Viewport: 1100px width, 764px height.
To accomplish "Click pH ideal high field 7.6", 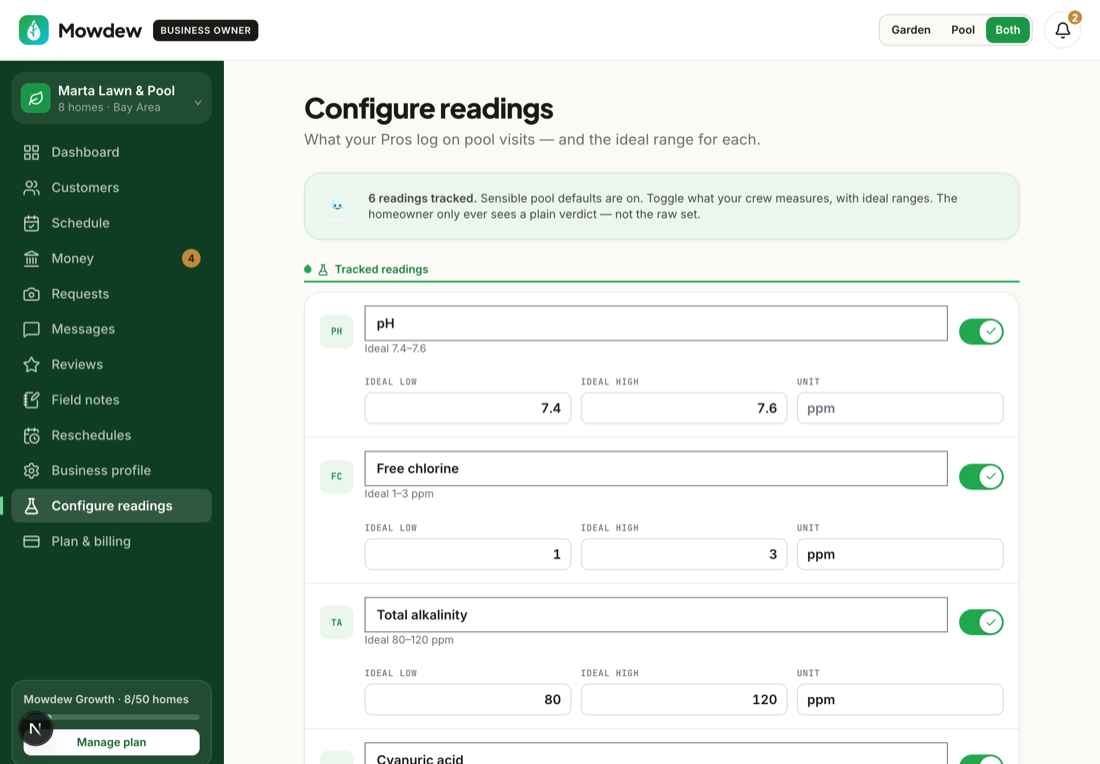I will (684, 408).
